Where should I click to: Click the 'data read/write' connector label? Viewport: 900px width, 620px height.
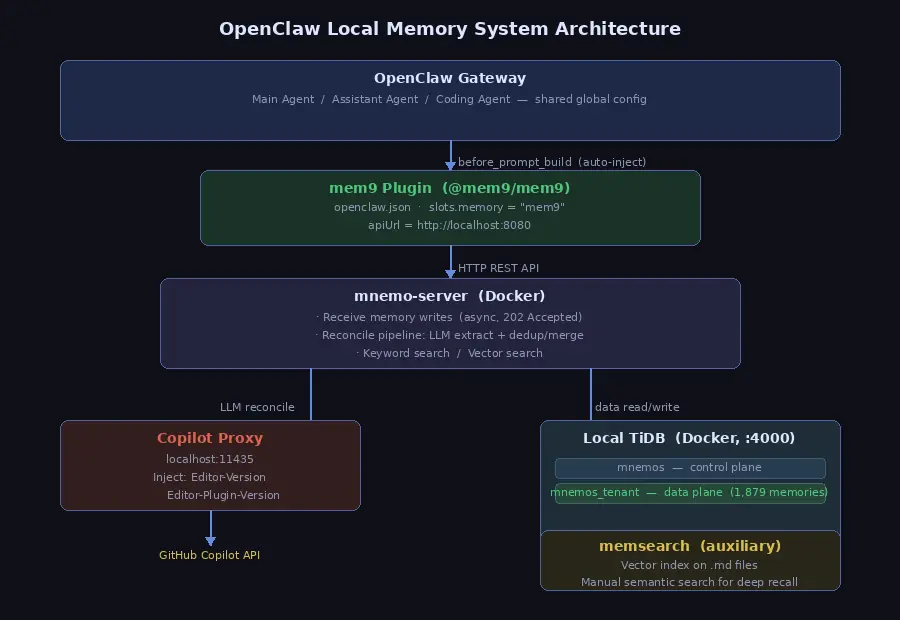pos(637,407)
